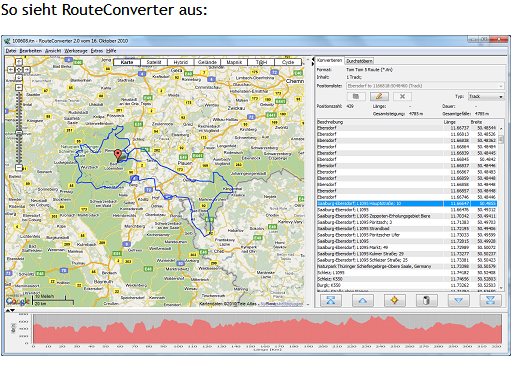Image resolution: width=524 pixels, height=381 pixels.
Task: Pan the map down with the arrow control
Action: pyautogui.click(x=19, y=78)
